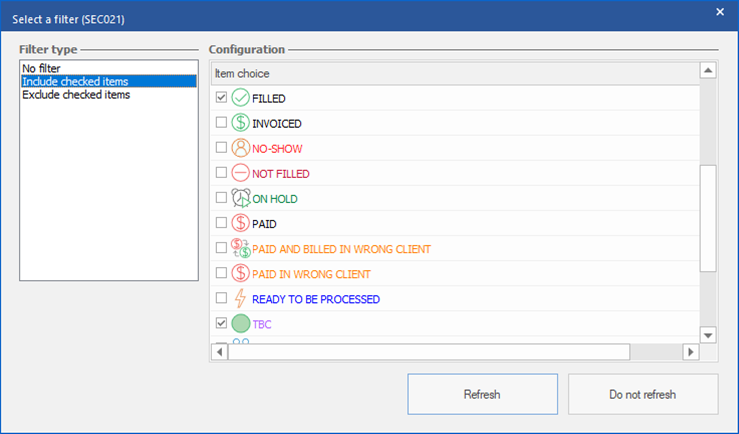Select Exclude checked items filter type
The height and width of the screenshot is (434, 739).
(x=76, y=95)
